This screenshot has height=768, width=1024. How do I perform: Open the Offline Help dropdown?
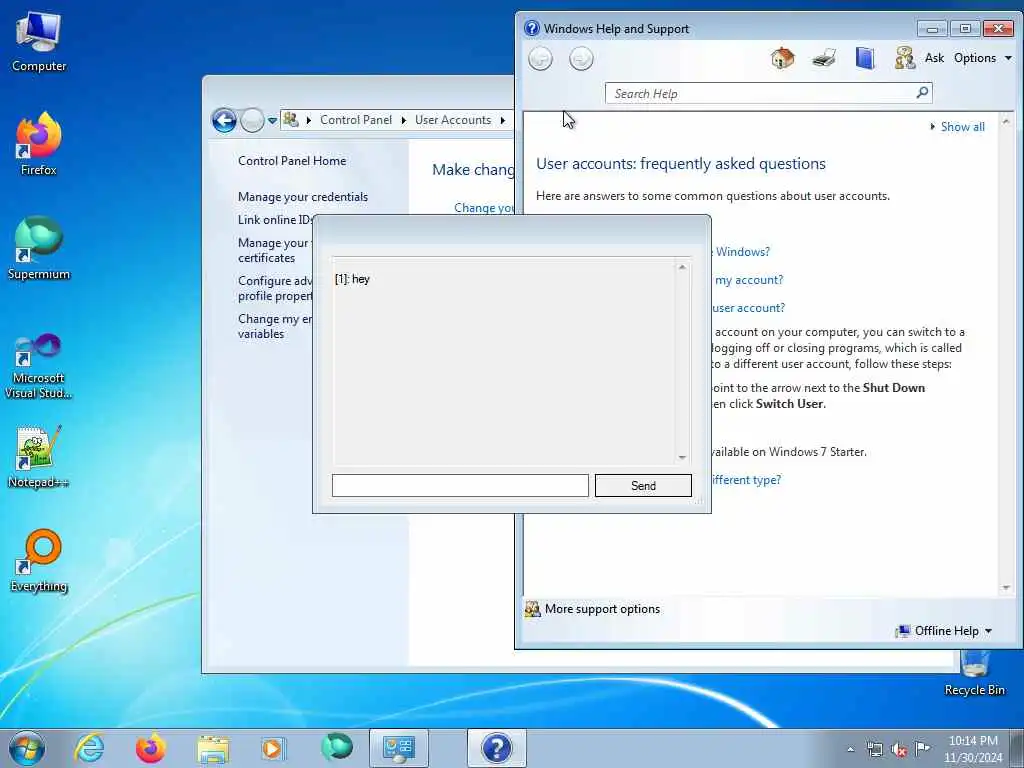[944, 631]
